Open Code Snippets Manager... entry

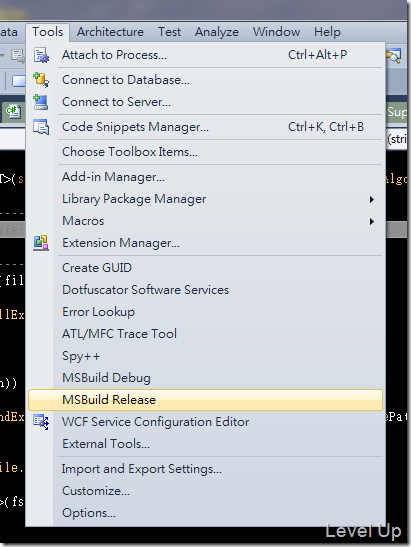tap(206, 127)
